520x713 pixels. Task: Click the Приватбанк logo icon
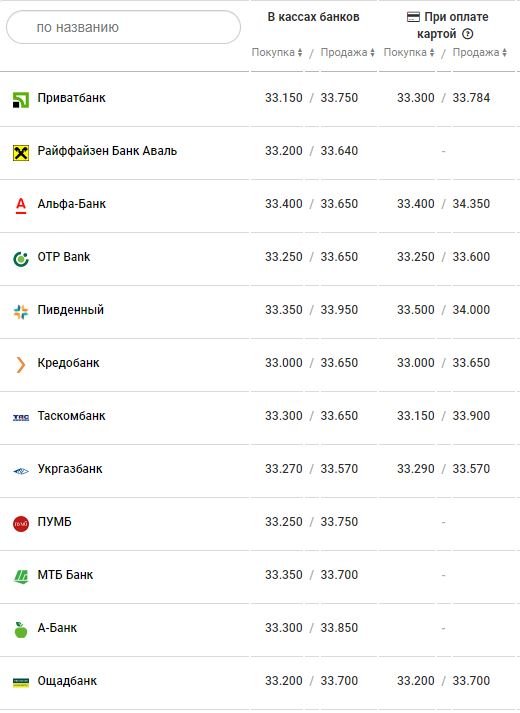21,100
